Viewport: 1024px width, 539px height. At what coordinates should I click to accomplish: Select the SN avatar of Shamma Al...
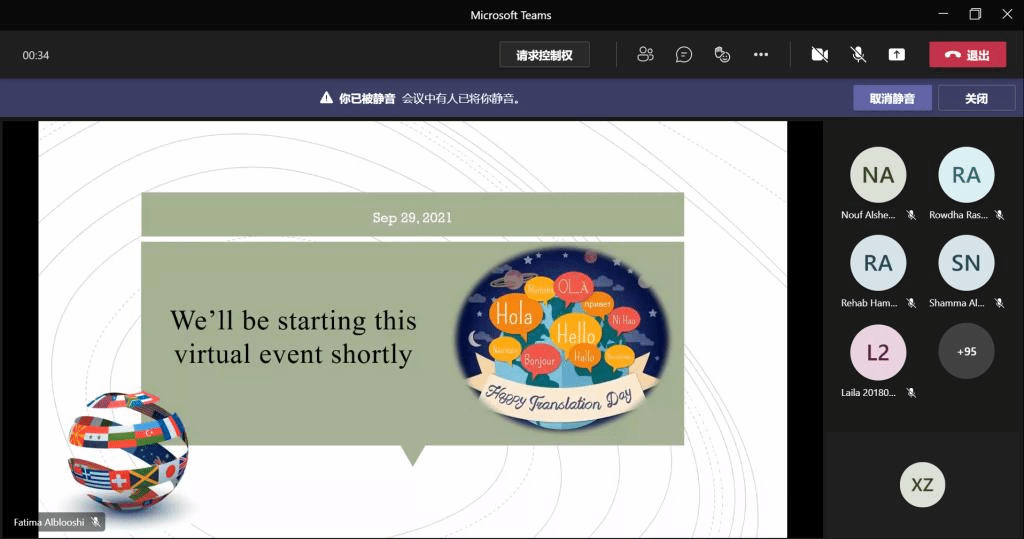[x=966, y=263]
